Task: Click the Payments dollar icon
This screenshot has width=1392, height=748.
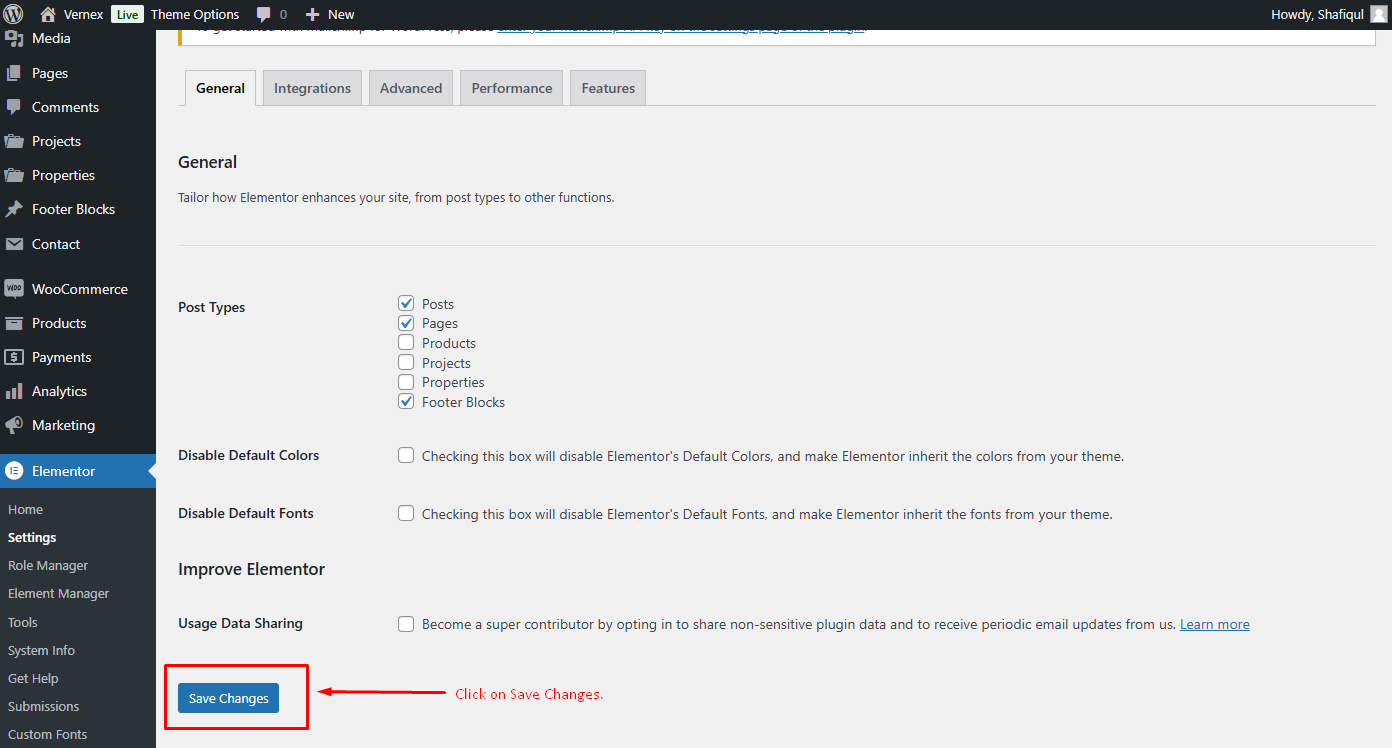Action: [x=14, y=357]
